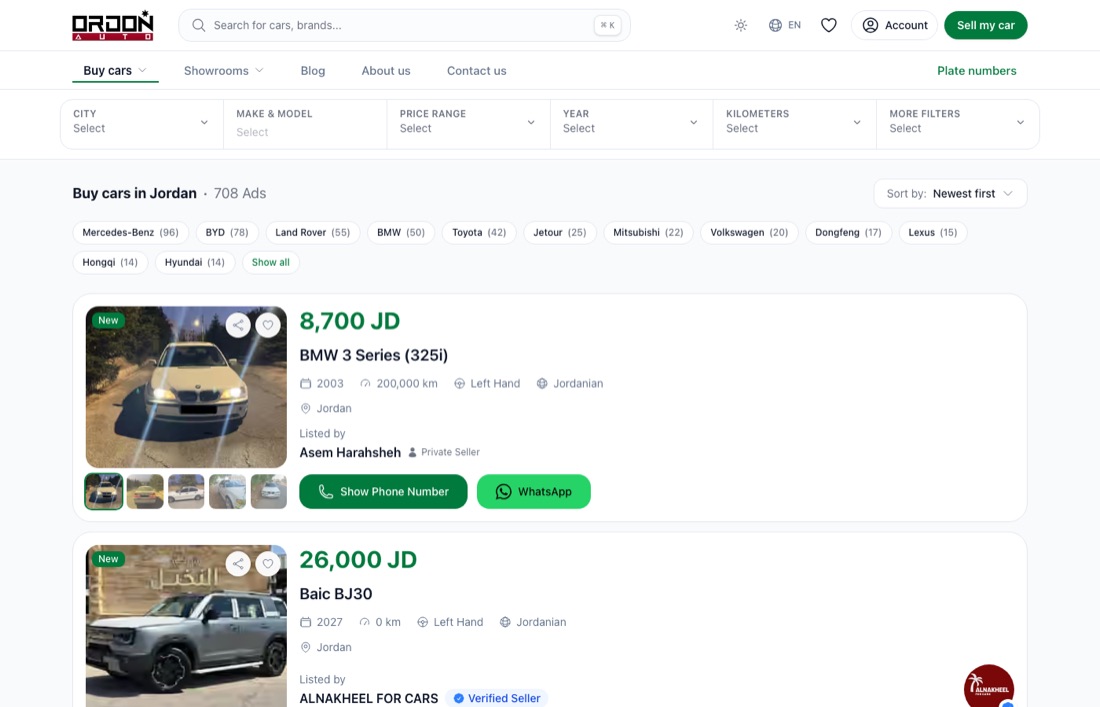
Task: Toggle the light/dark theme sun icon
Action: click(741, 25)
